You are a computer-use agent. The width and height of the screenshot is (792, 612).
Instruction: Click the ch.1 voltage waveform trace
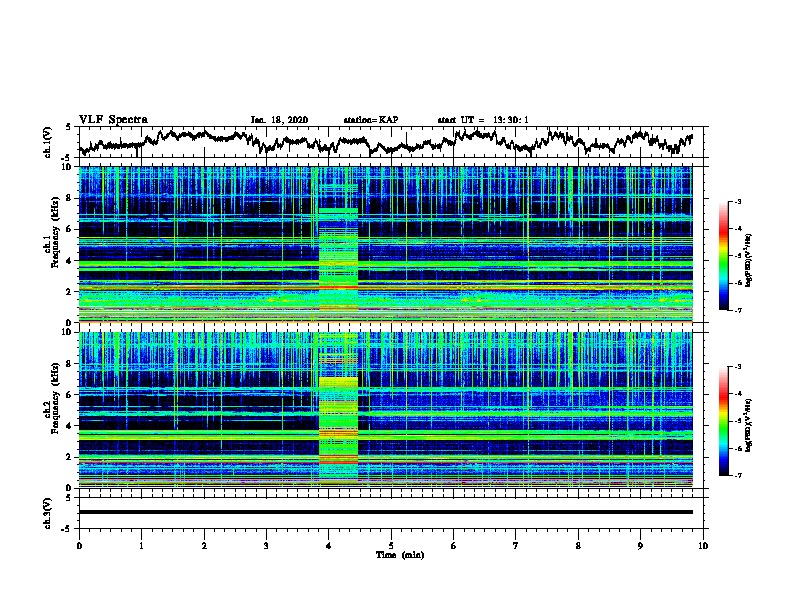tap(386, 142)
